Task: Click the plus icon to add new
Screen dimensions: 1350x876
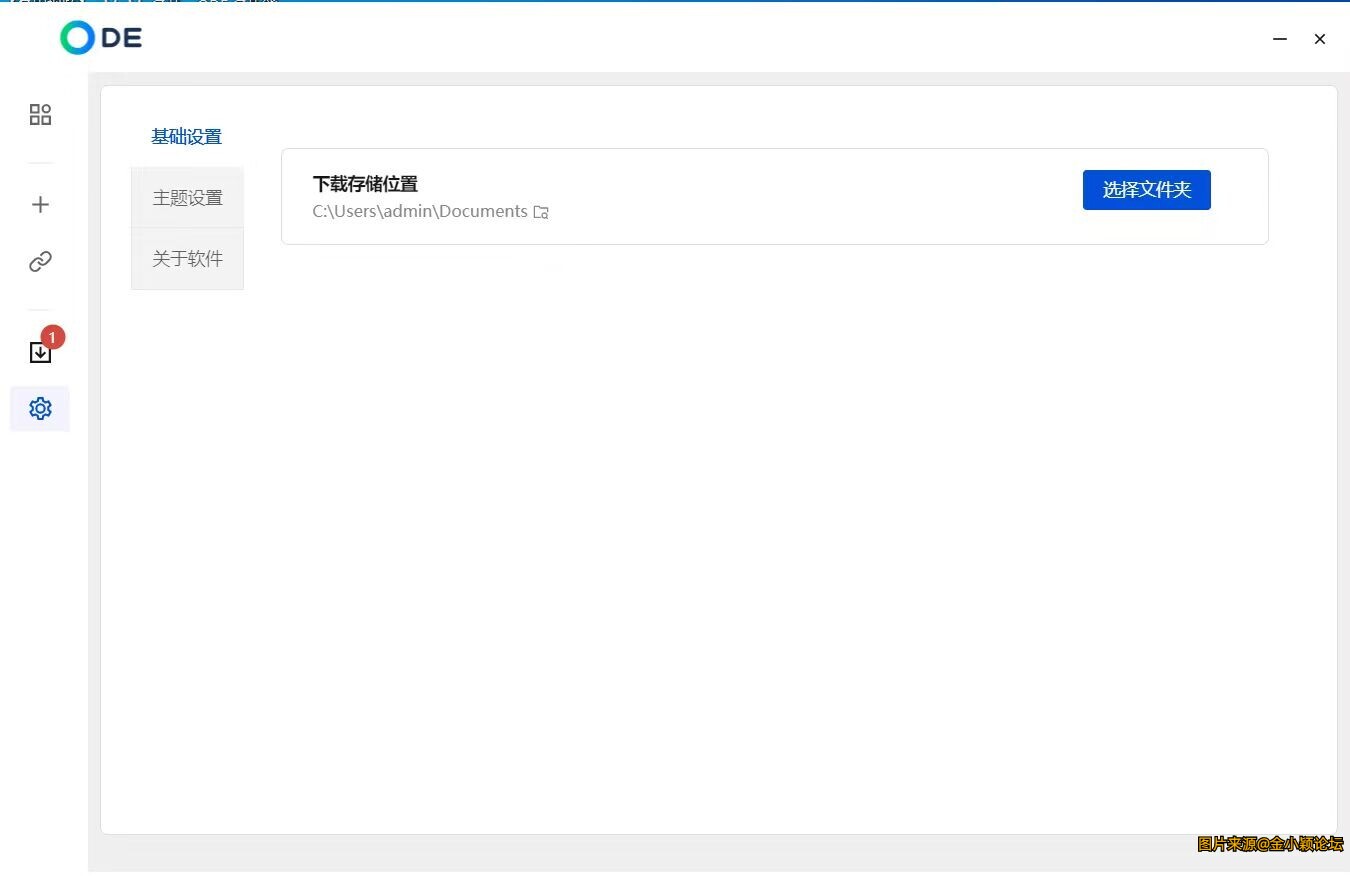Action: 40,204
